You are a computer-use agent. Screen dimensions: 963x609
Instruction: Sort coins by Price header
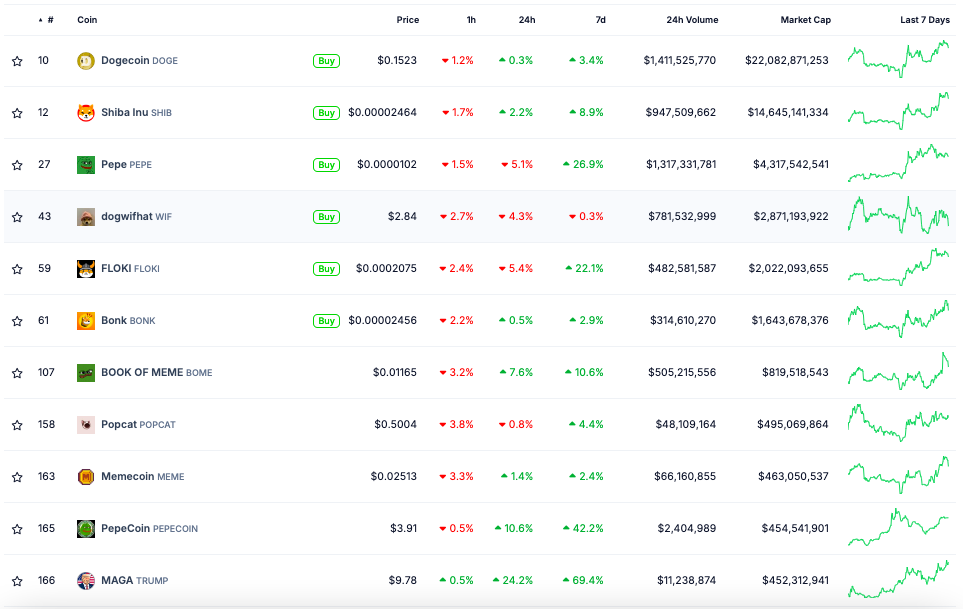pyautogui.click(x=407, y=20)
